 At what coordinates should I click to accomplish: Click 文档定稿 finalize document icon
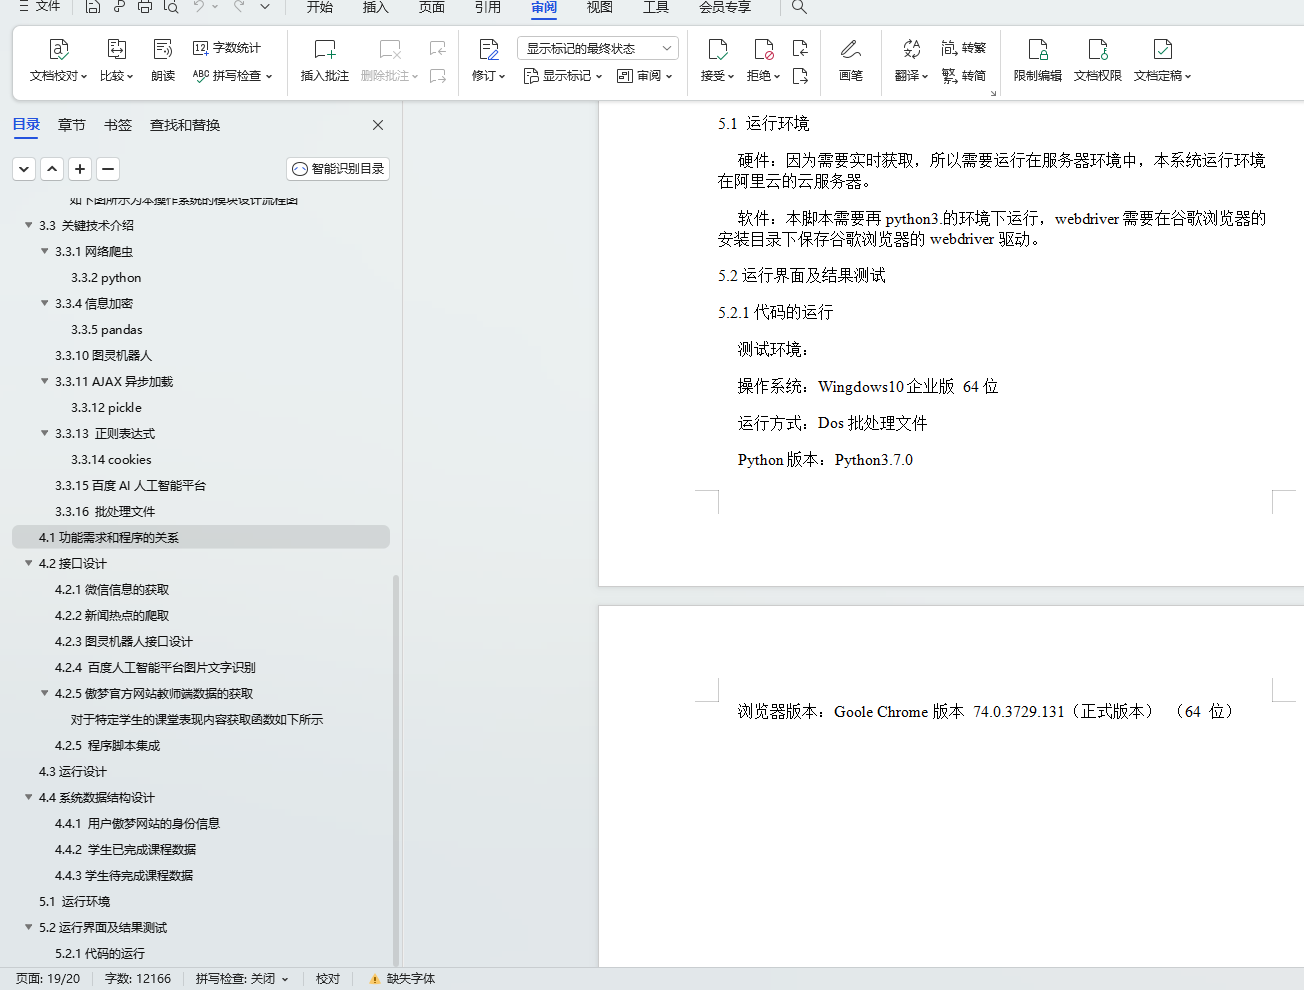pos(1162,49)
